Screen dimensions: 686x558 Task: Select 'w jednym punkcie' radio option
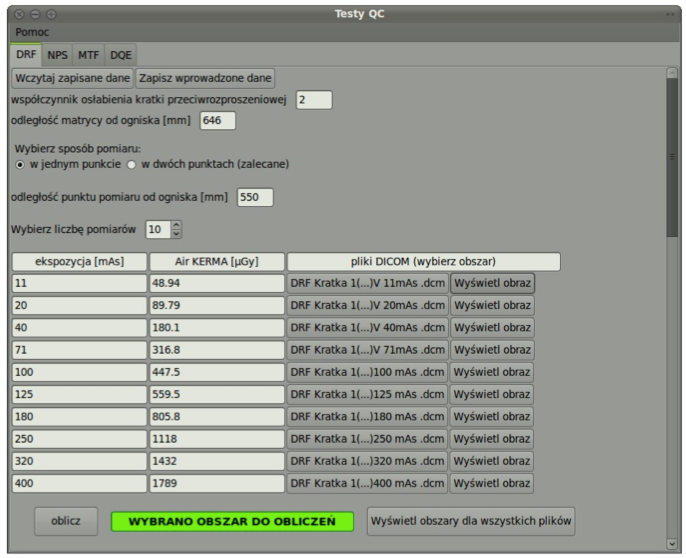click(x=20, y=164)
